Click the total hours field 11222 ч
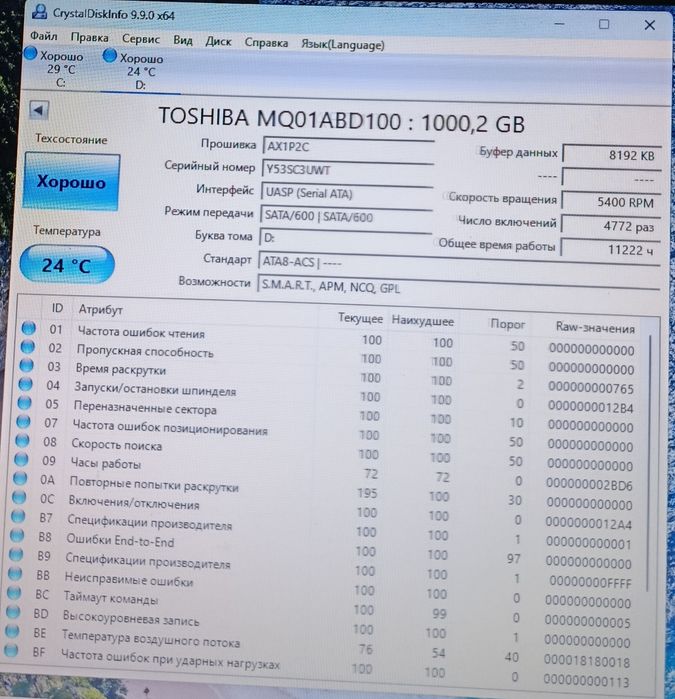675x699 pixels. coord(609,250)
